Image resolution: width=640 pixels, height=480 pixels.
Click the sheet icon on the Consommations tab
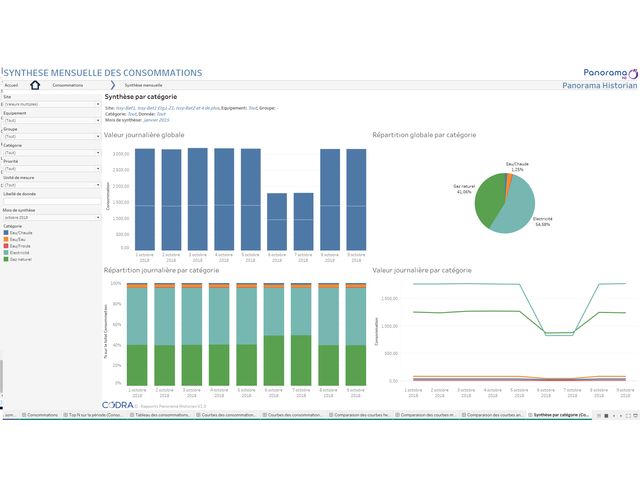click(25, 414)
